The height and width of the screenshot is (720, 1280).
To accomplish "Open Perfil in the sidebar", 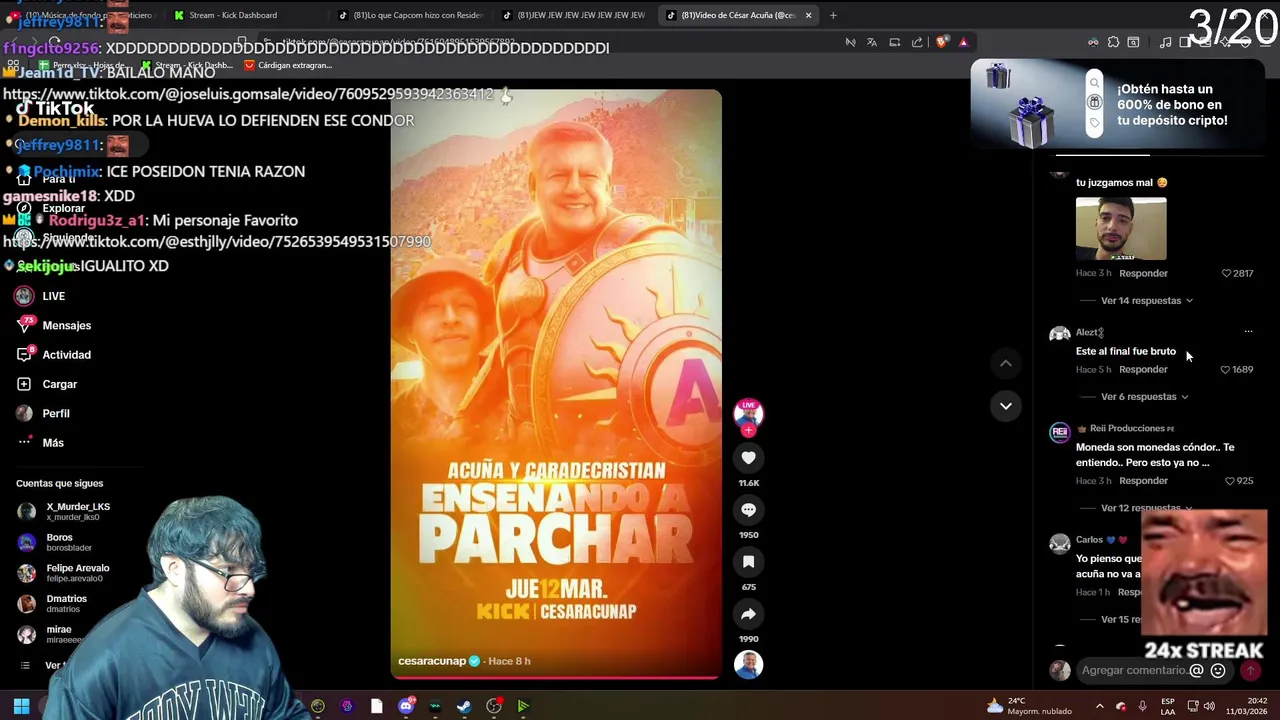I will (x=43, y=413).
